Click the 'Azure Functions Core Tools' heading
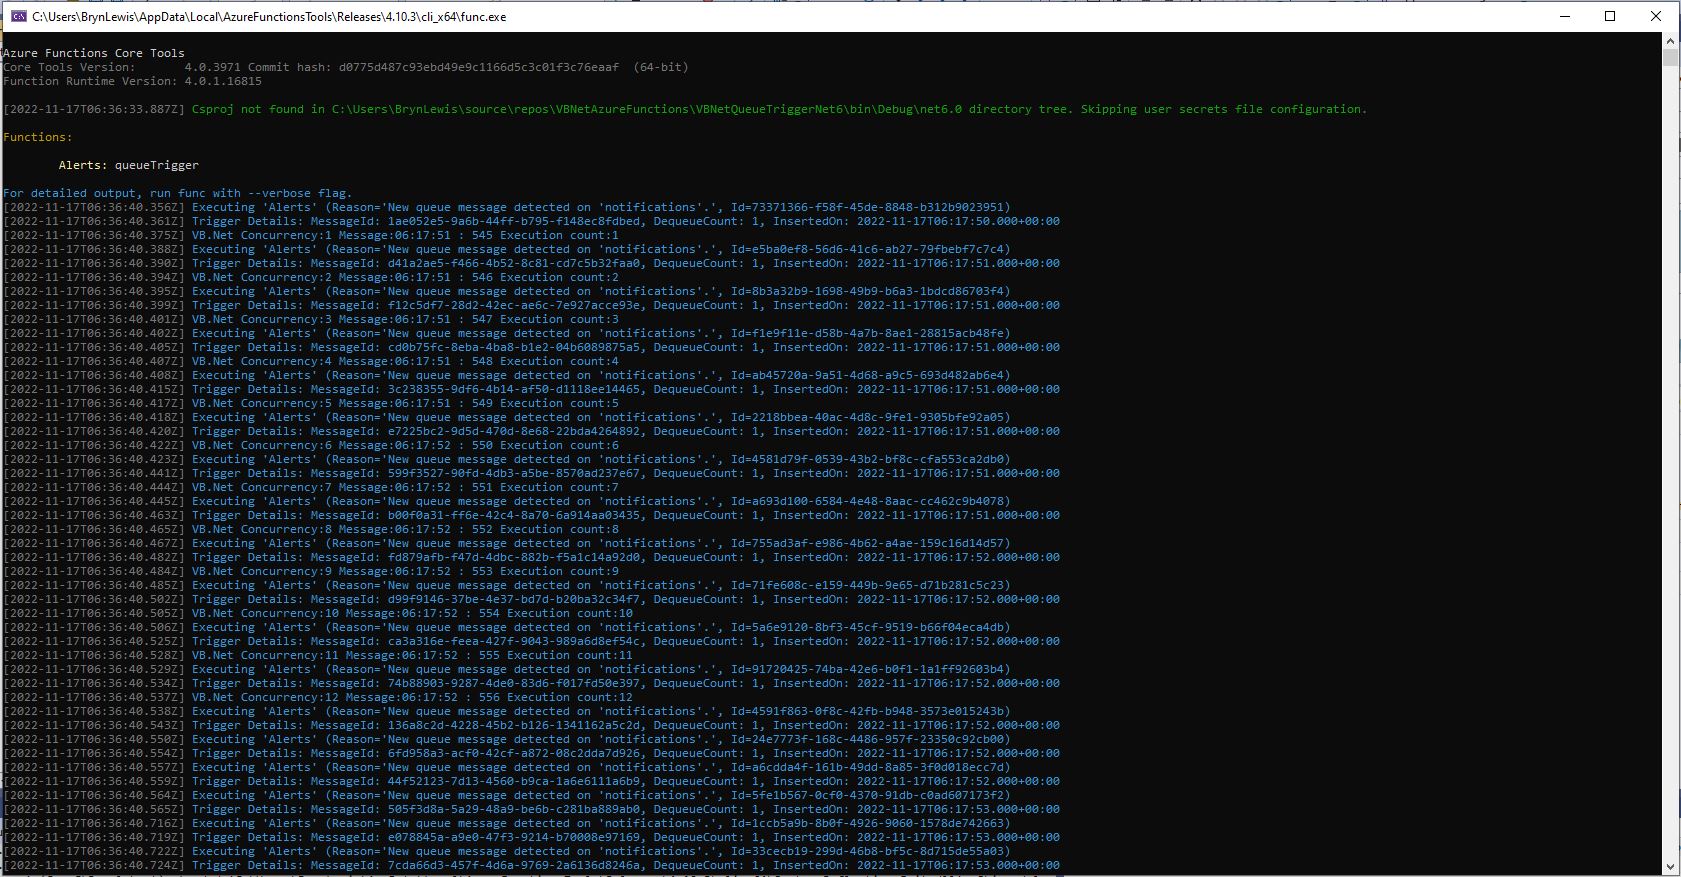Image resolution: width=1681 pixels, height=877 pixels. point(94,53)
